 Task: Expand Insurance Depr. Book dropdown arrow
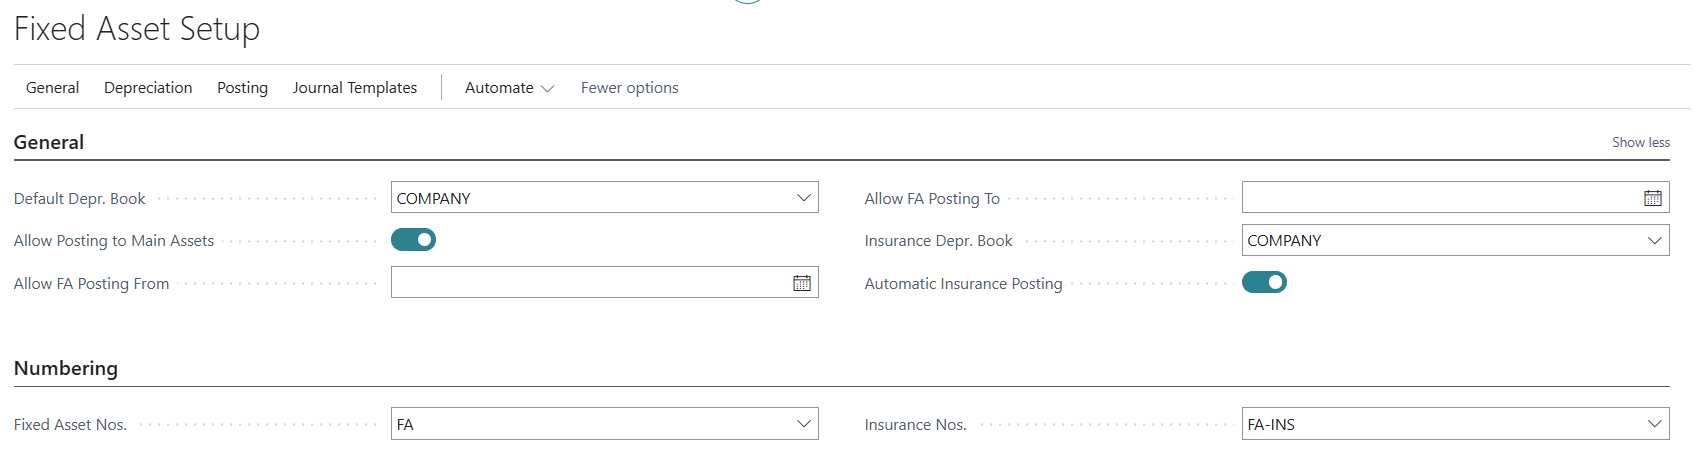coord(1654,241)
